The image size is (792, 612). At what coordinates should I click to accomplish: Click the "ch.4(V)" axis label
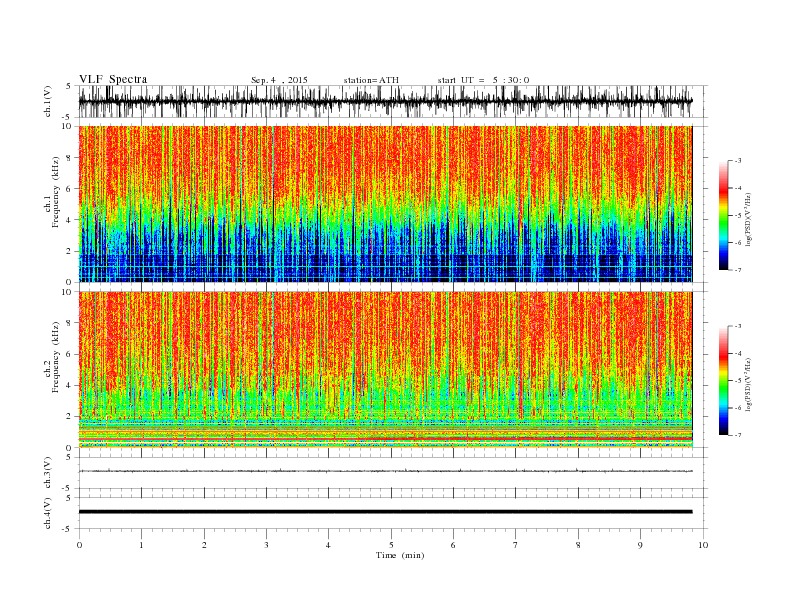48,513
